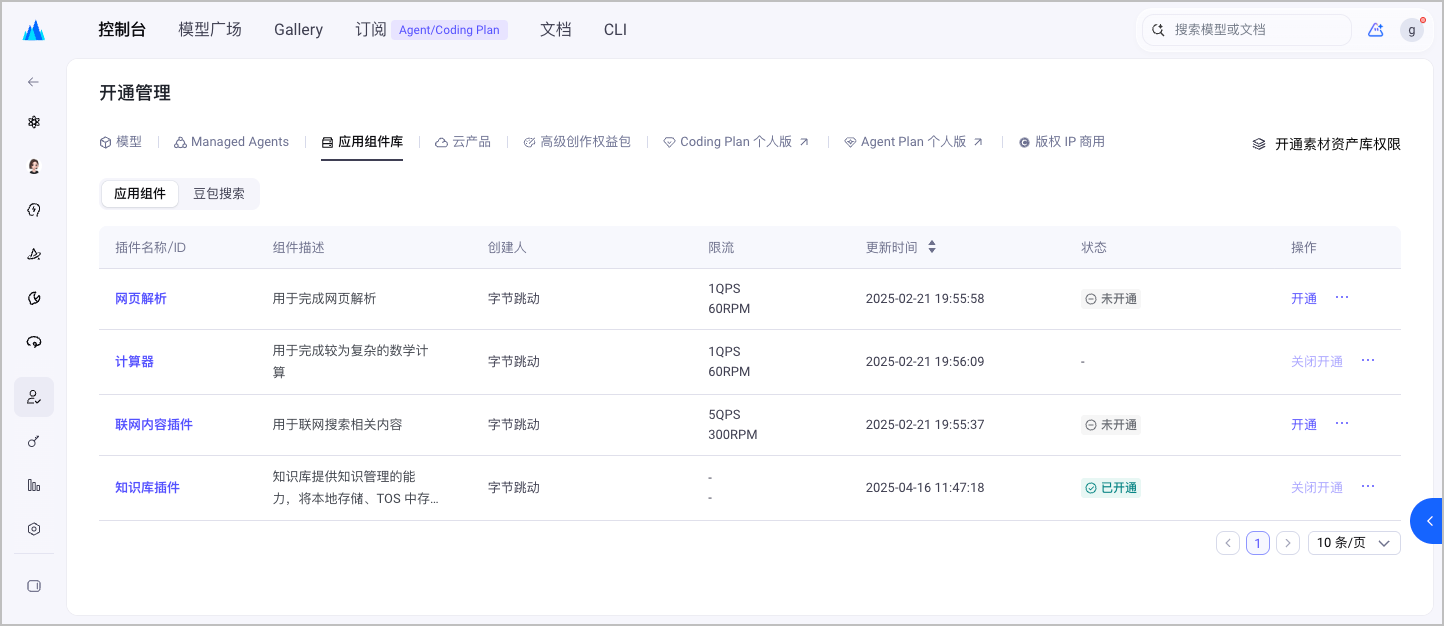The height and width of the screenshot is (626, 1444).
Task: Go to 控制台 in the top navigation
Action: click(x=122, y=30)
